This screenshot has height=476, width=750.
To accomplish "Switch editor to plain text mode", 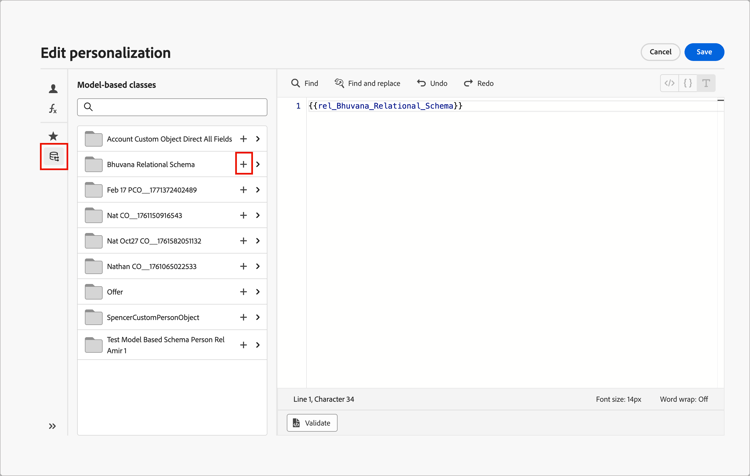I will click(706, 83).
